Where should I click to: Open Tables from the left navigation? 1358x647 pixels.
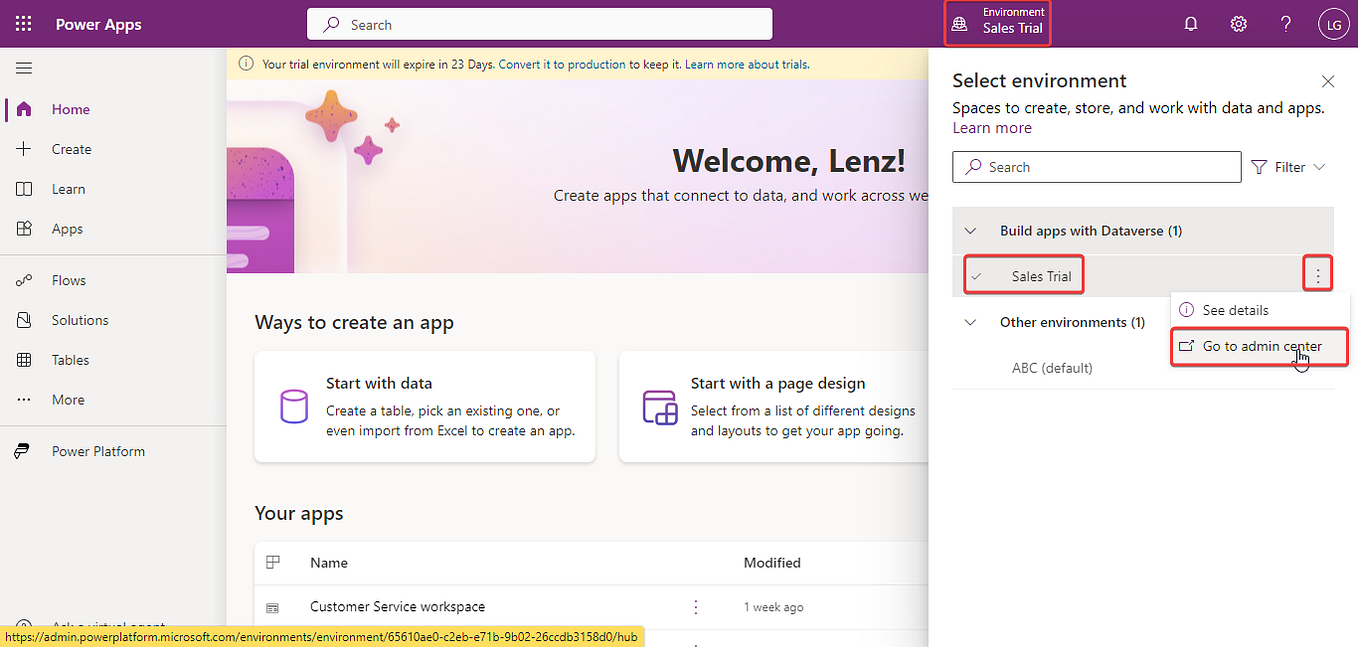pos(69,359)
